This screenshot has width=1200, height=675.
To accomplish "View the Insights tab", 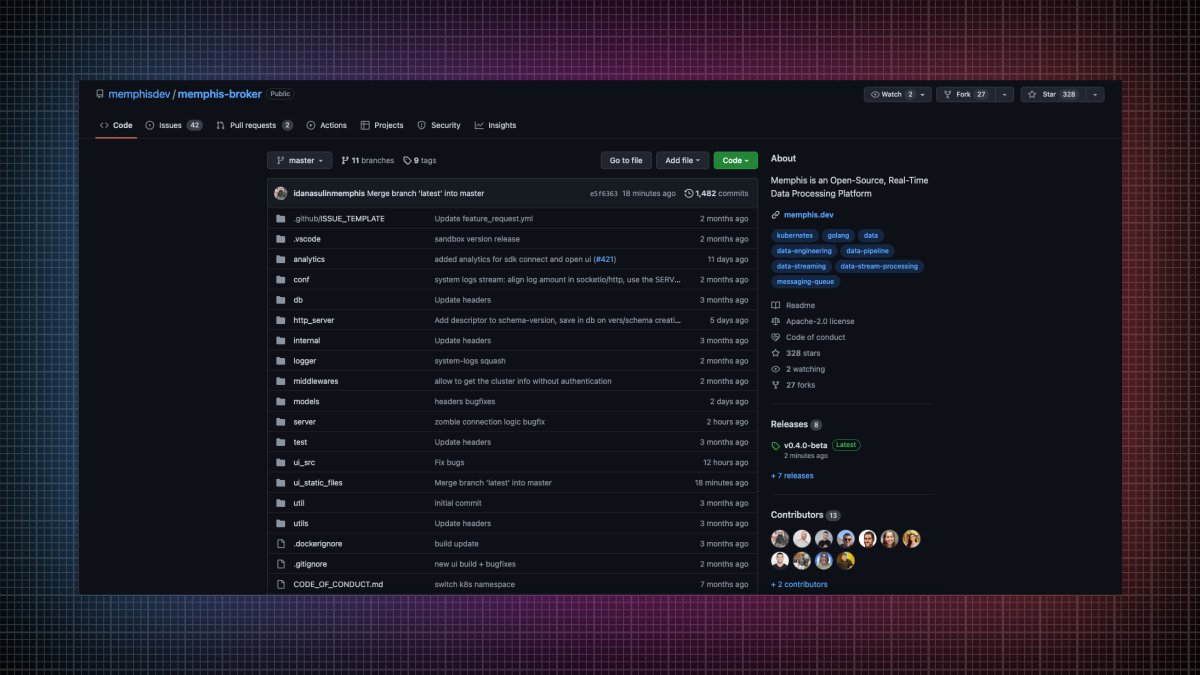I will (x=496, y=125).
